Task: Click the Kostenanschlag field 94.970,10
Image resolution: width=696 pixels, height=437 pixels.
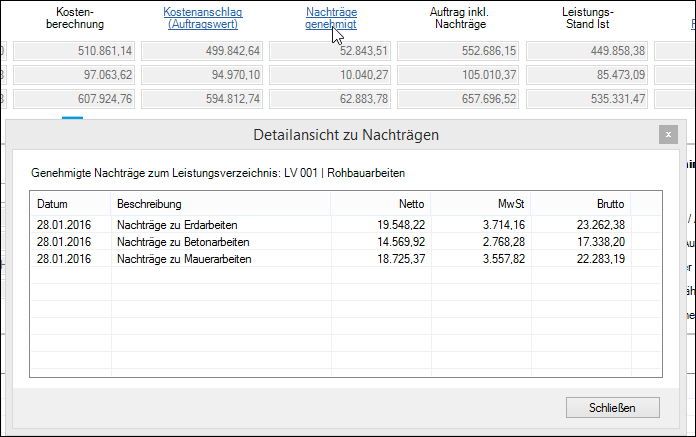Action: click(x=202, y=75)
